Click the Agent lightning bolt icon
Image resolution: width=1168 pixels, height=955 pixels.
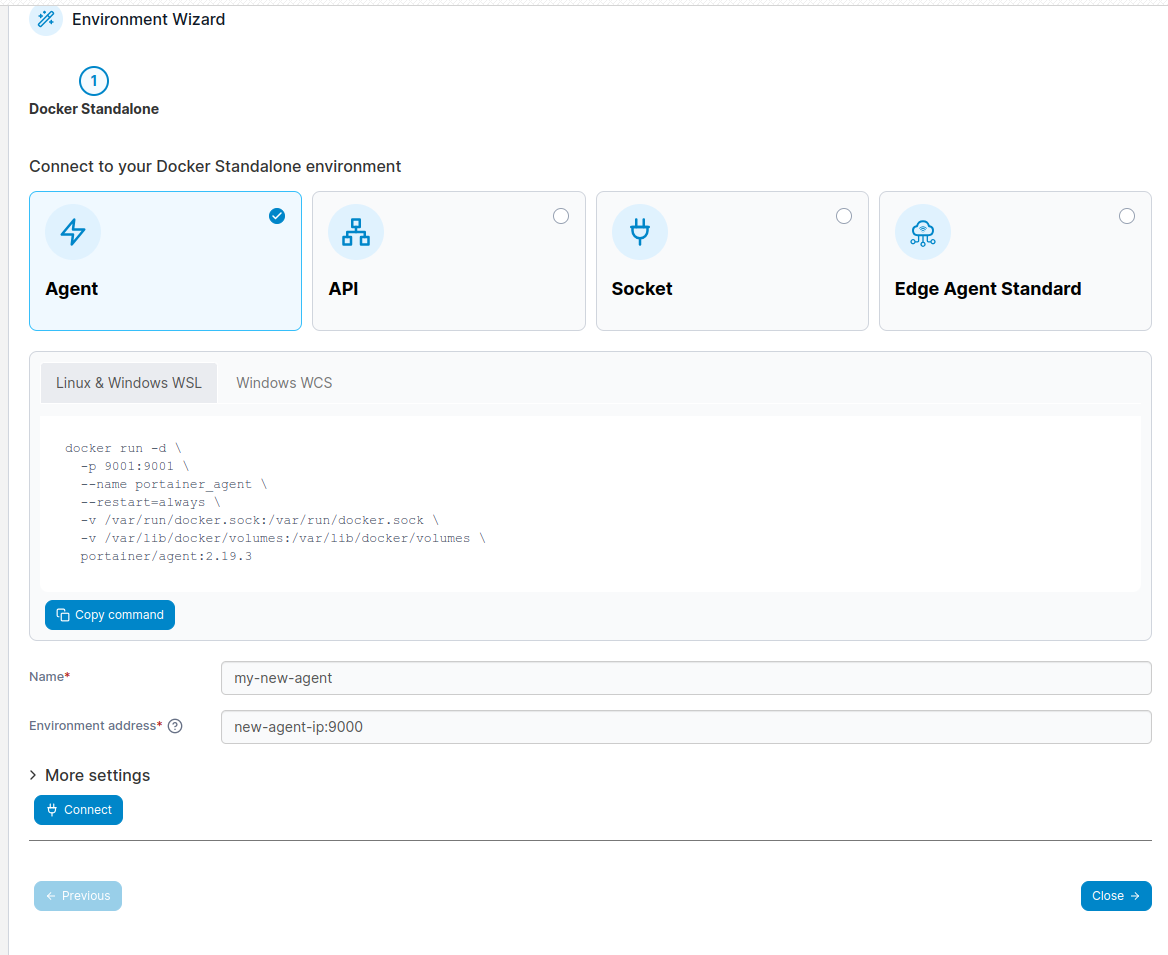coord(73,232)
